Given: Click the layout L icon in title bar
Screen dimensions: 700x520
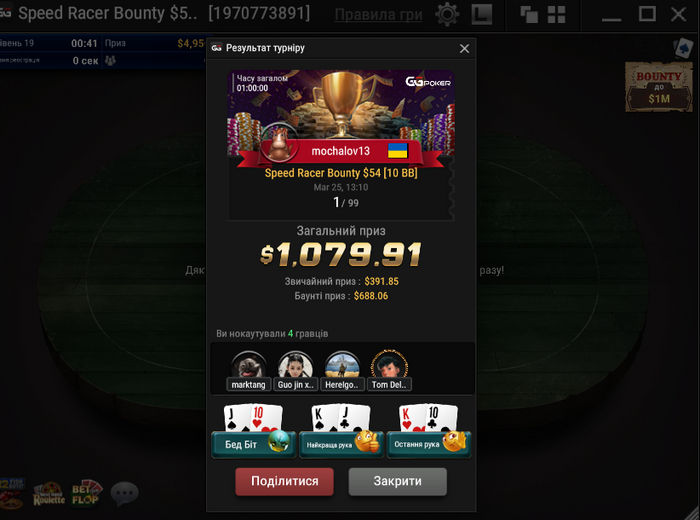Looking at the screenshot, I should (482, 14).
